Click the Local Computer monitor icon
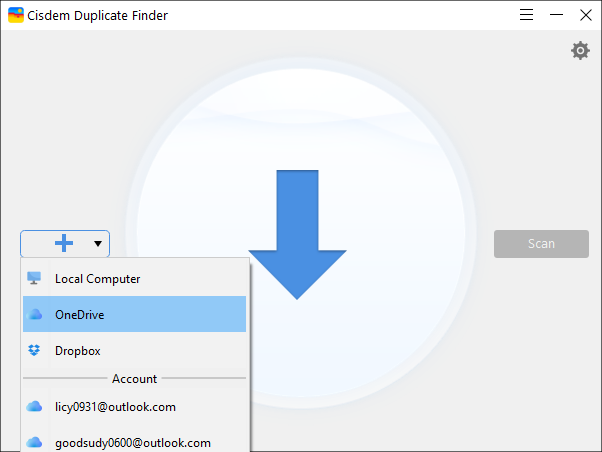602x452 pixels. coord(34,278)
